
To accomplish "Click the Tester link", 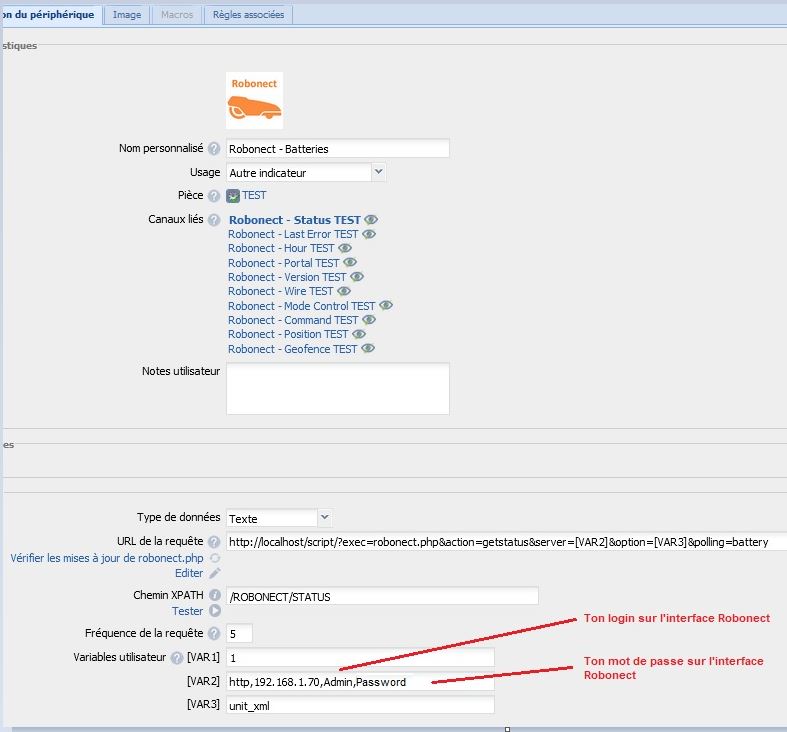I will (x=187, y=611).
